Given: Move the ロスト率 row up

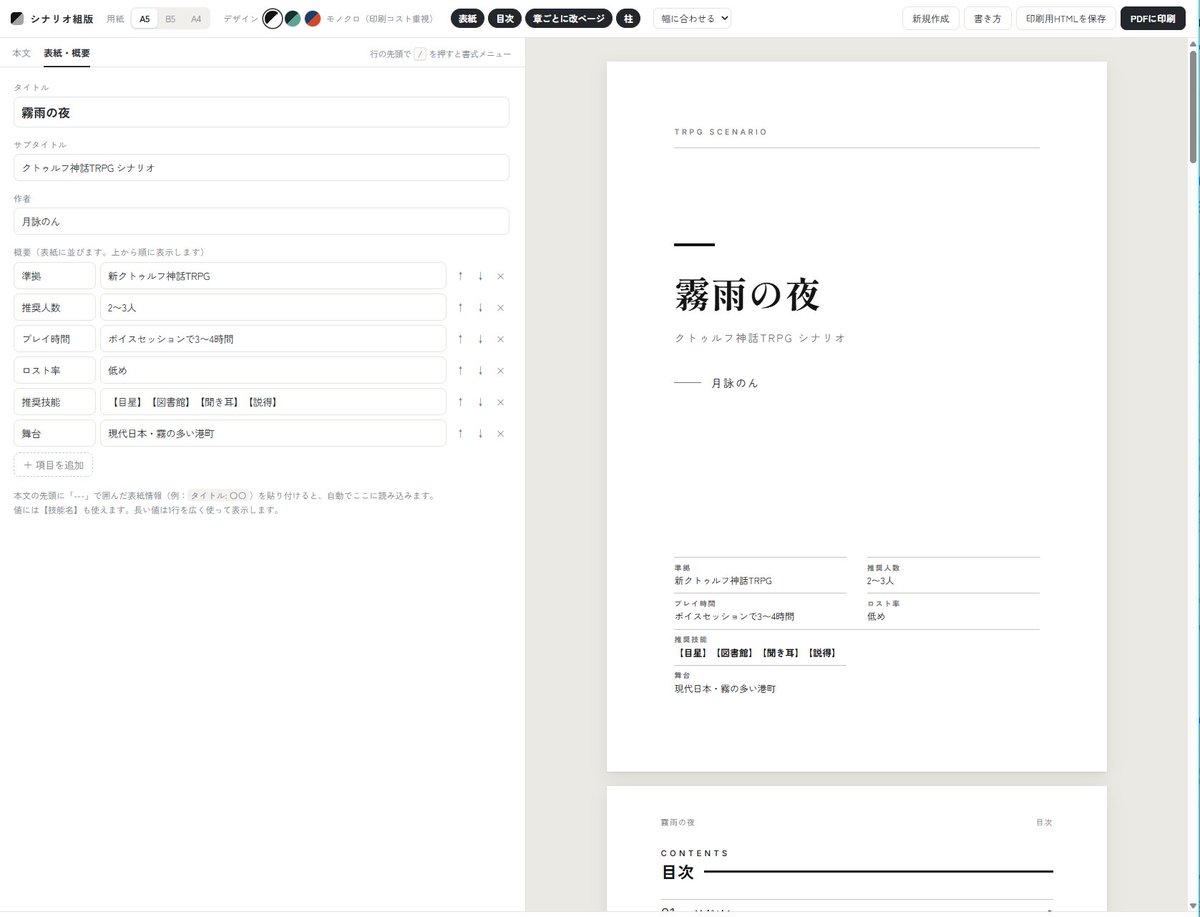Looking at the screenshot, I should pos(460,370).
